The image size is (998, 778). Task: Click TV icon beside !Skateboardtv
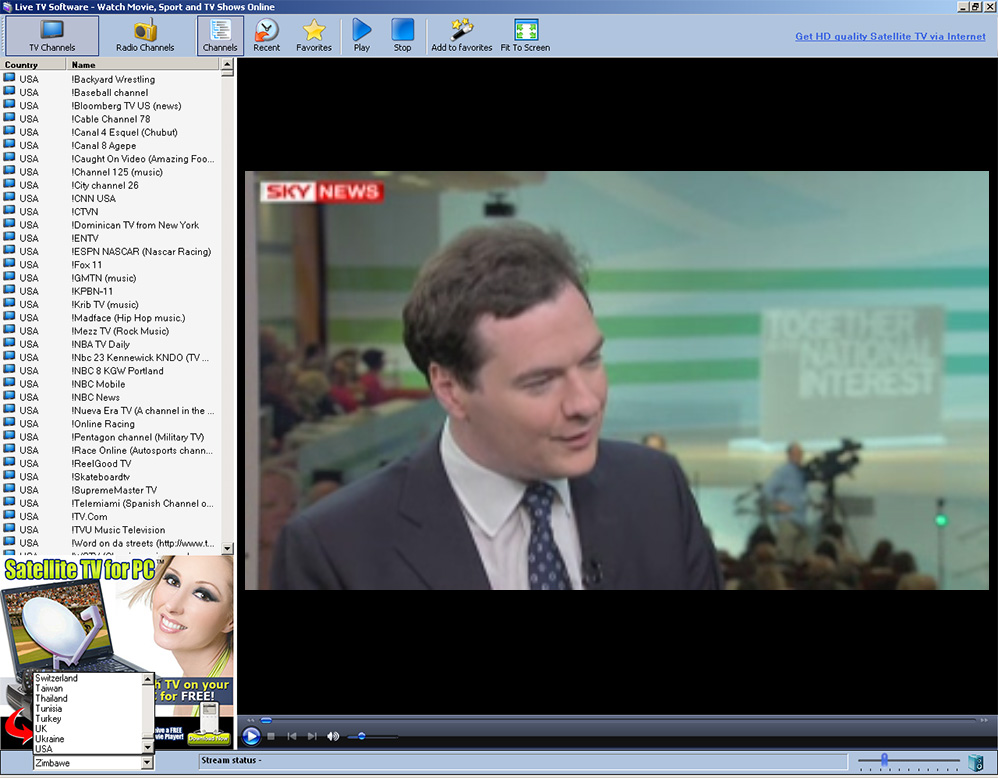point(10,476)
